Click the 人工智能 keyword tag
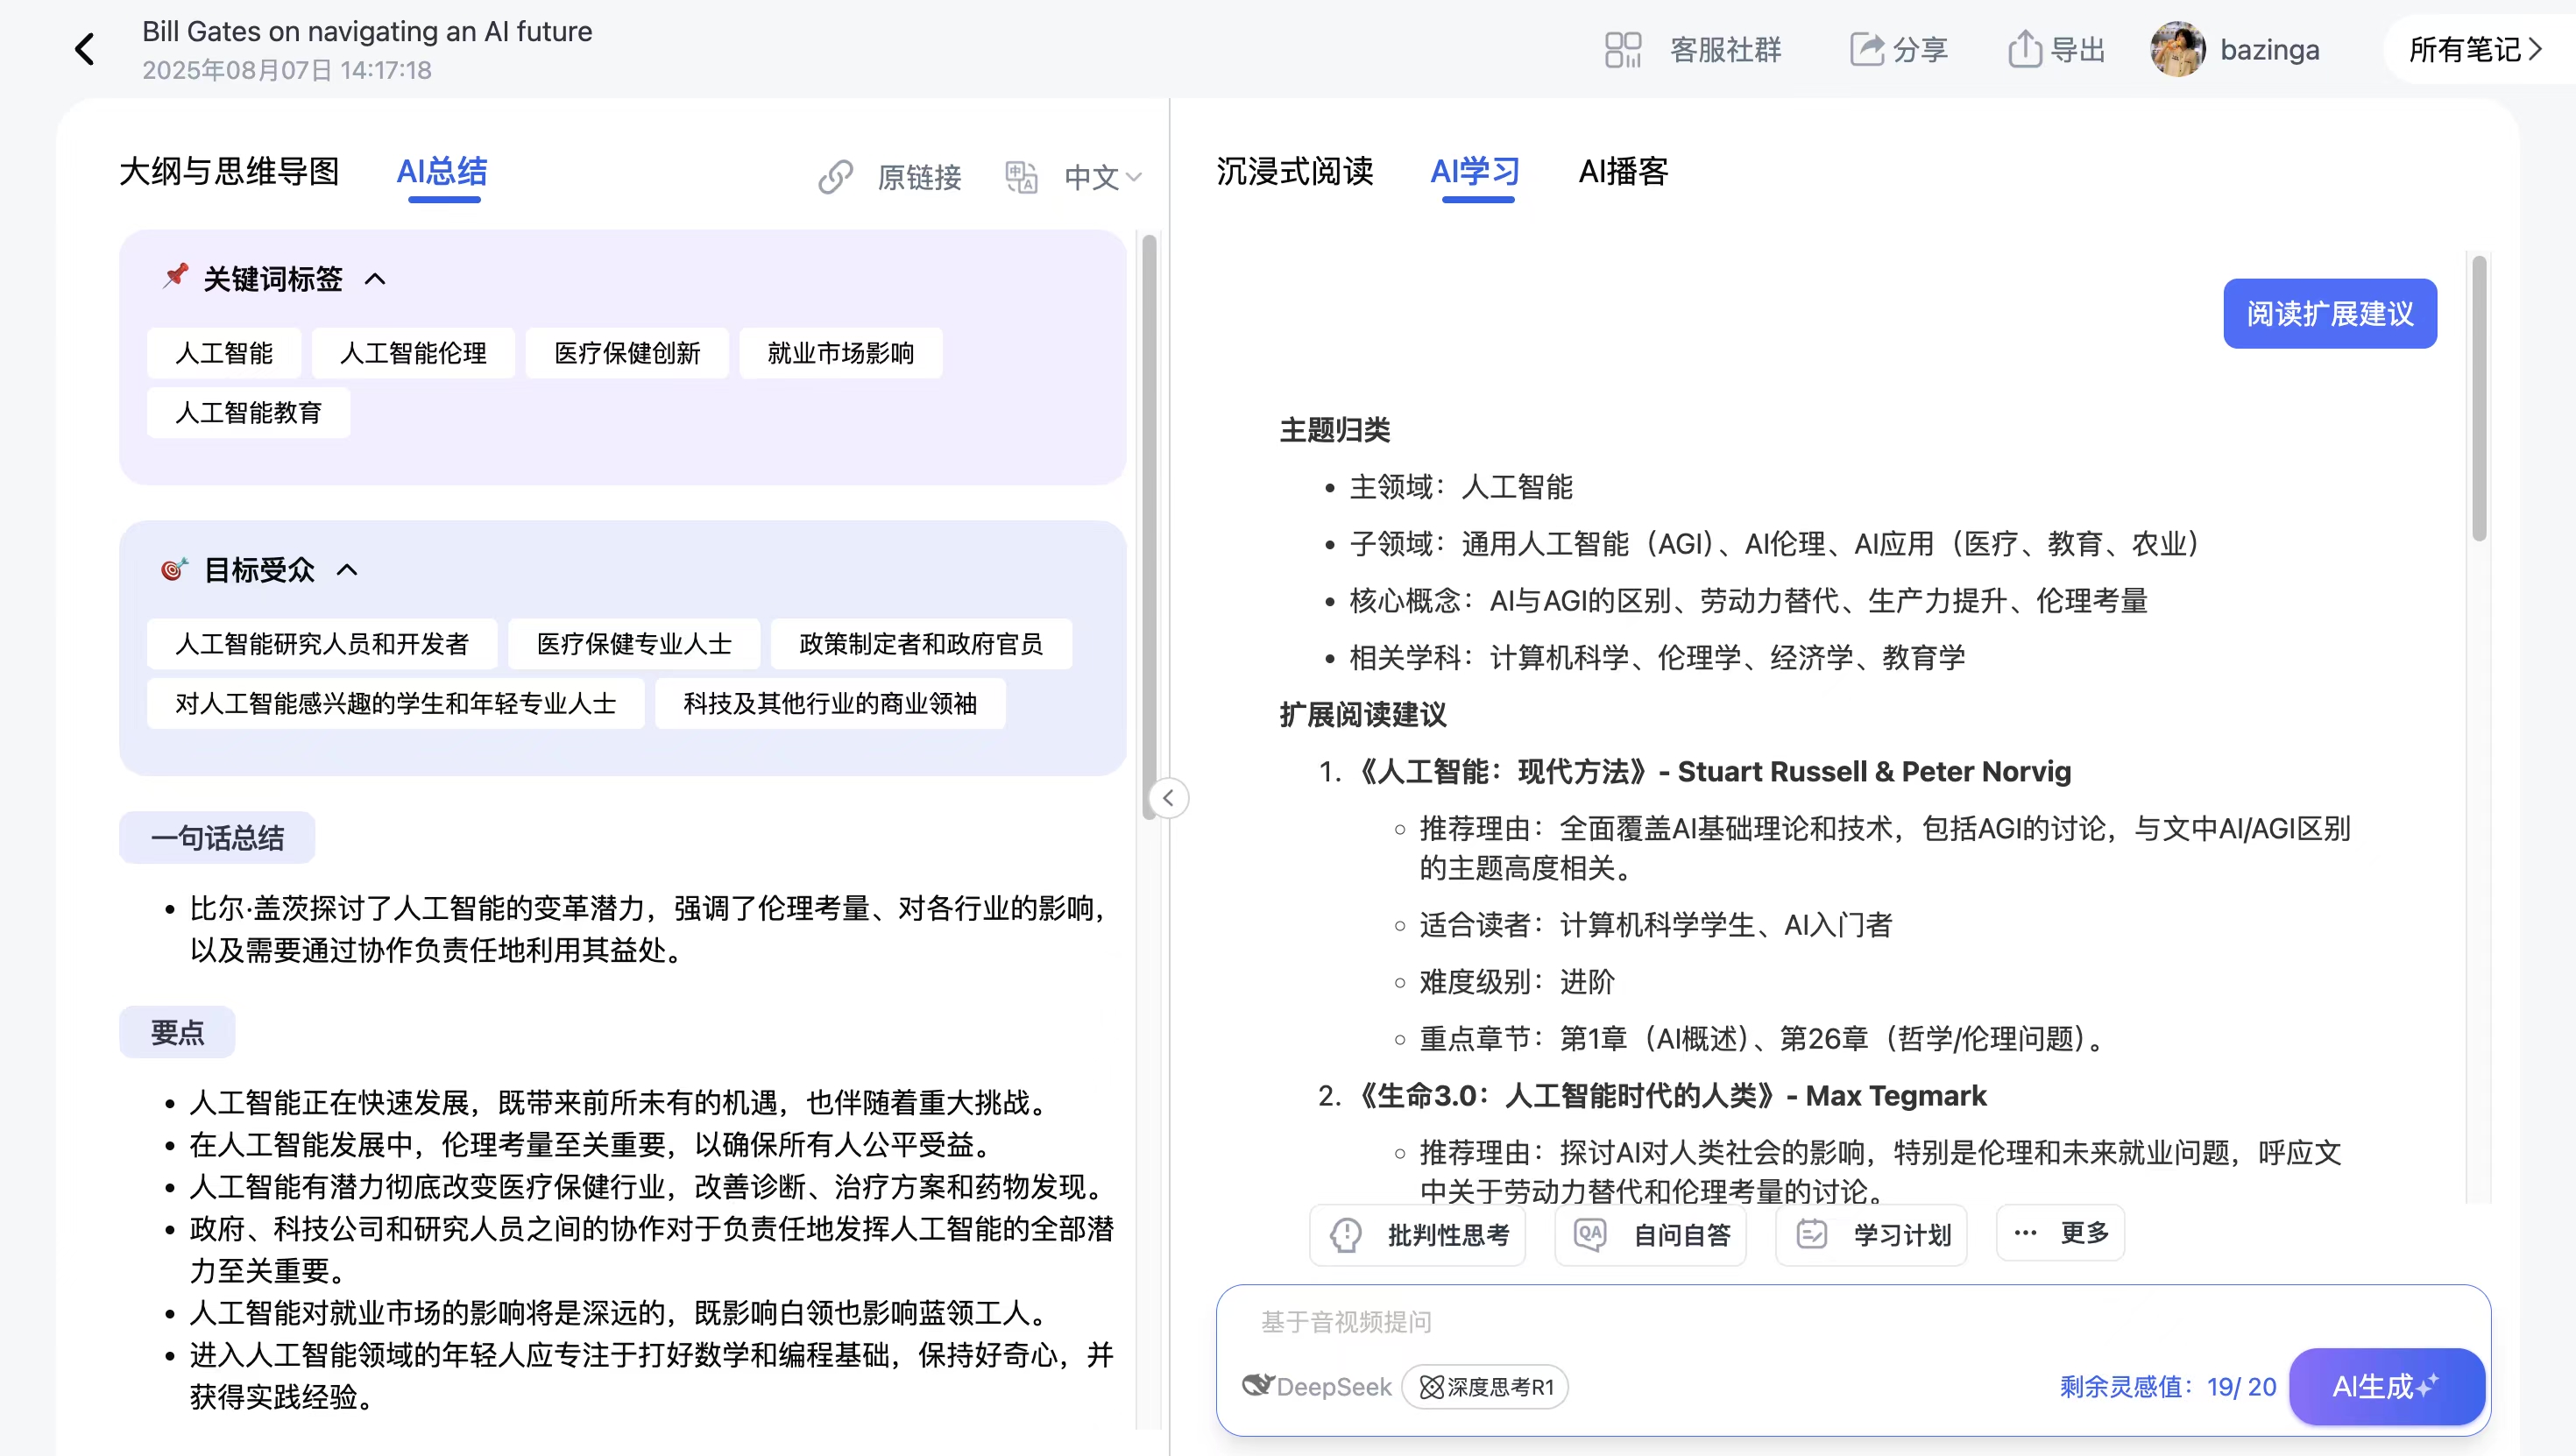This screenshot has width=2576, height=1456. pyautogui.click(x=224, y=353)
